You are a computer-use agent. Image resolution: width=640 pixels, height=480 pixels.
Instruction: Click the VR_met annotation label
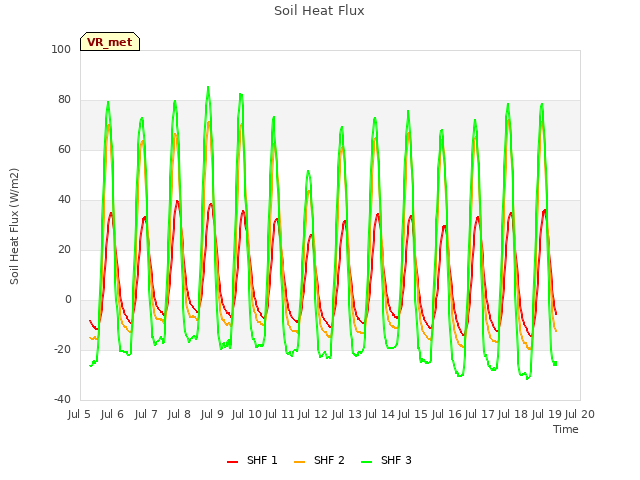[x=110, y=42]
